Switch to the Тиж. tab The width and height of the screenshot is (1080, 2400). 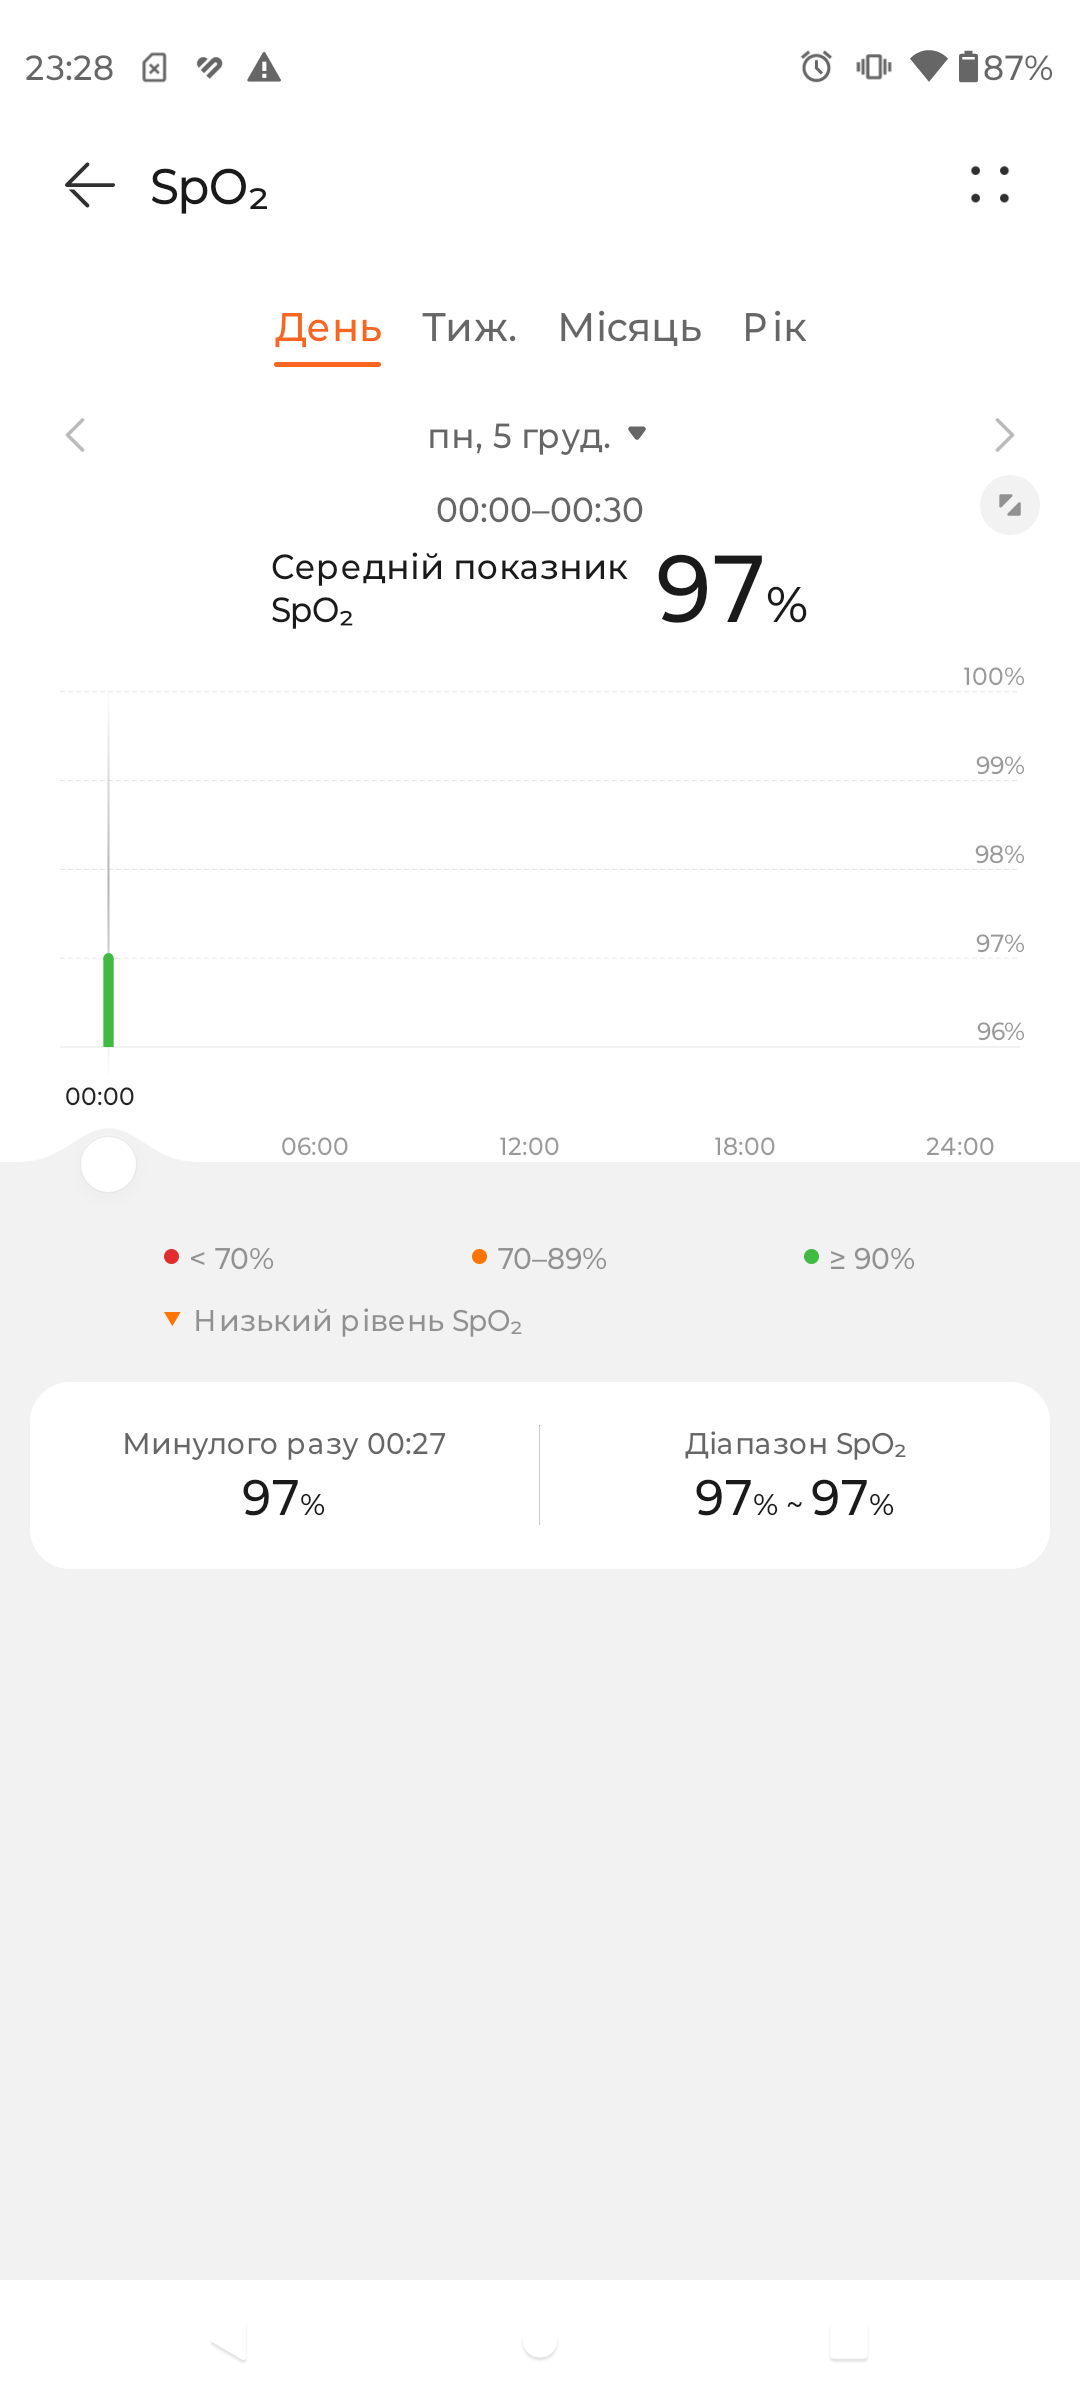coord(469,328)
